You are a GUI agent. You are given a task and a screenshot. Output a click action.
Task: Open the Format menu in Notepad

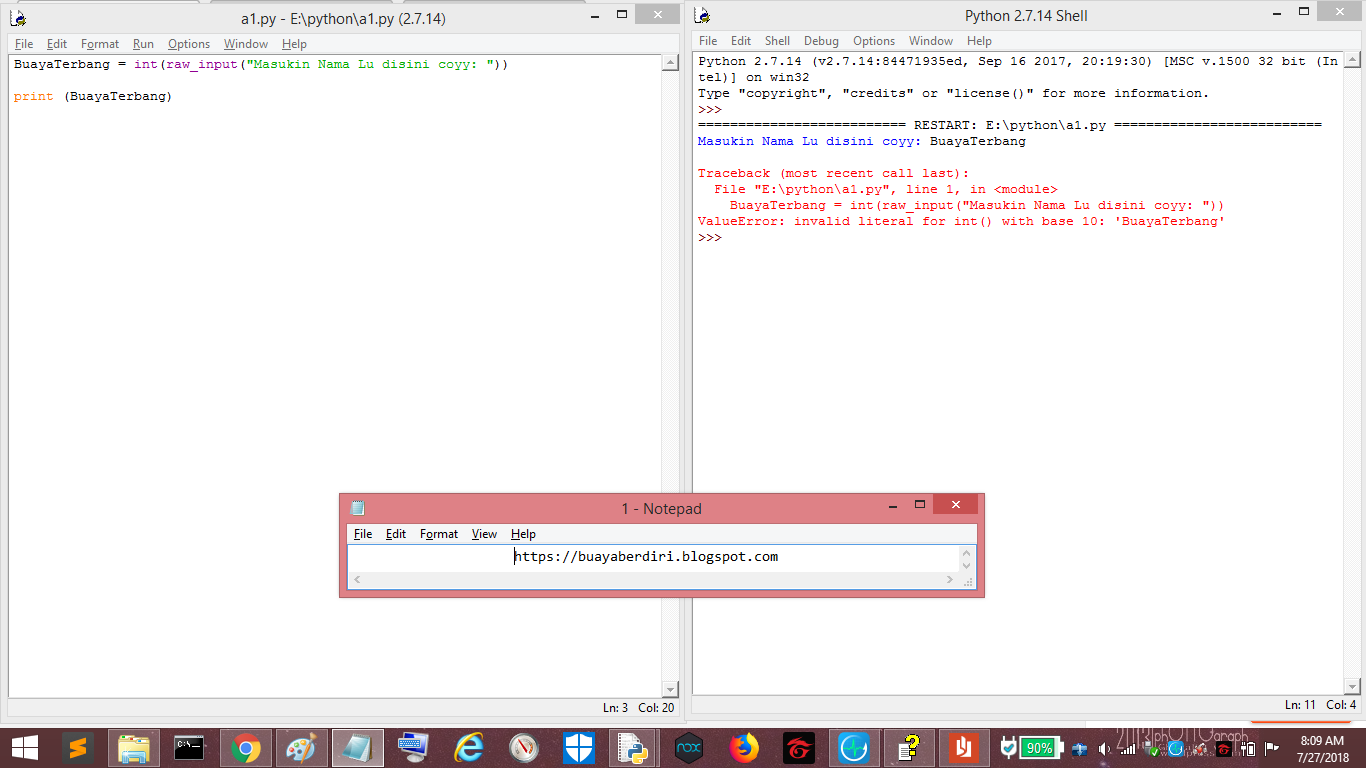click(x=439, y=534)
